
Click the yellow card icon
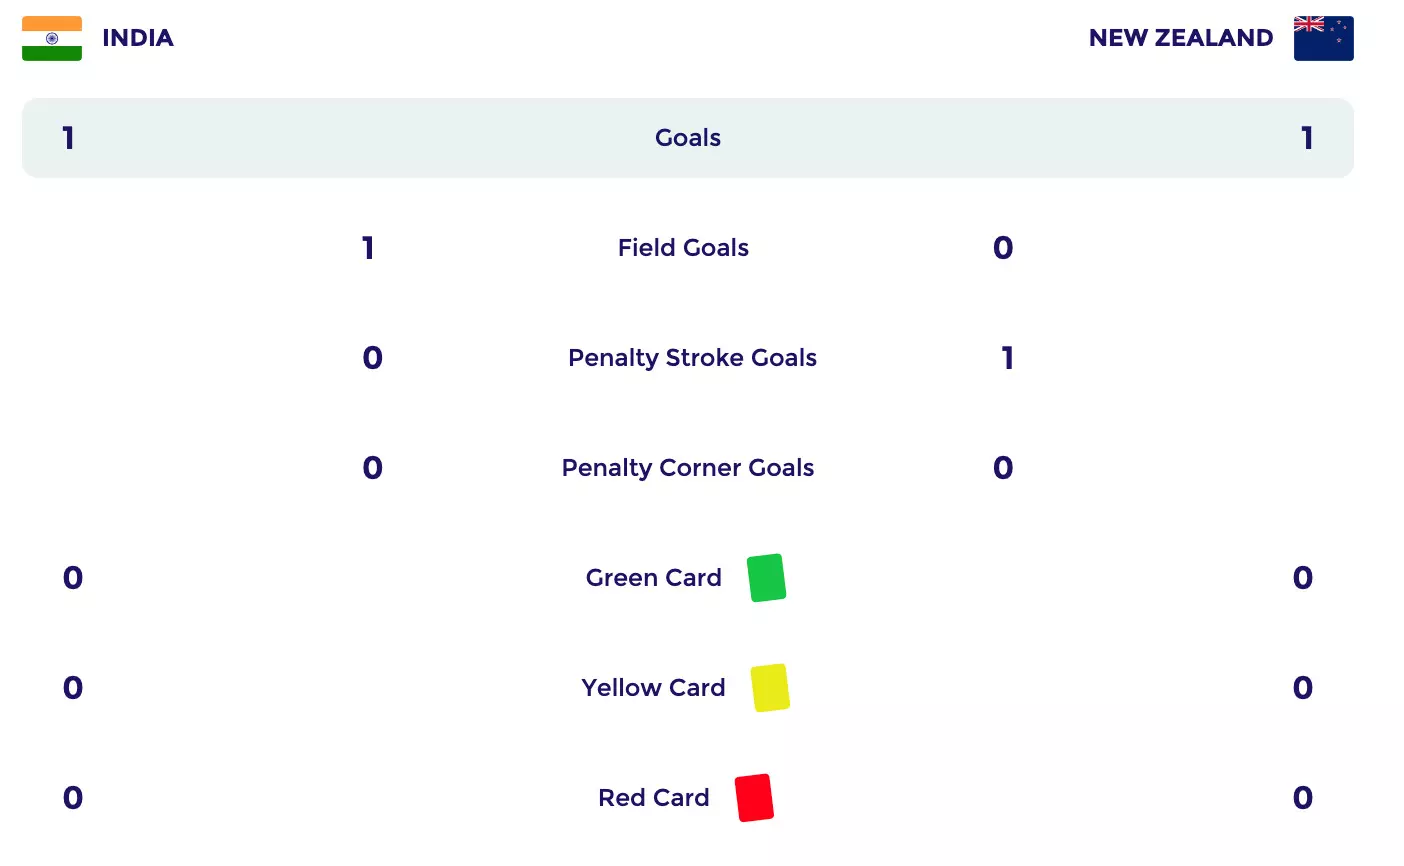[770, 688]
